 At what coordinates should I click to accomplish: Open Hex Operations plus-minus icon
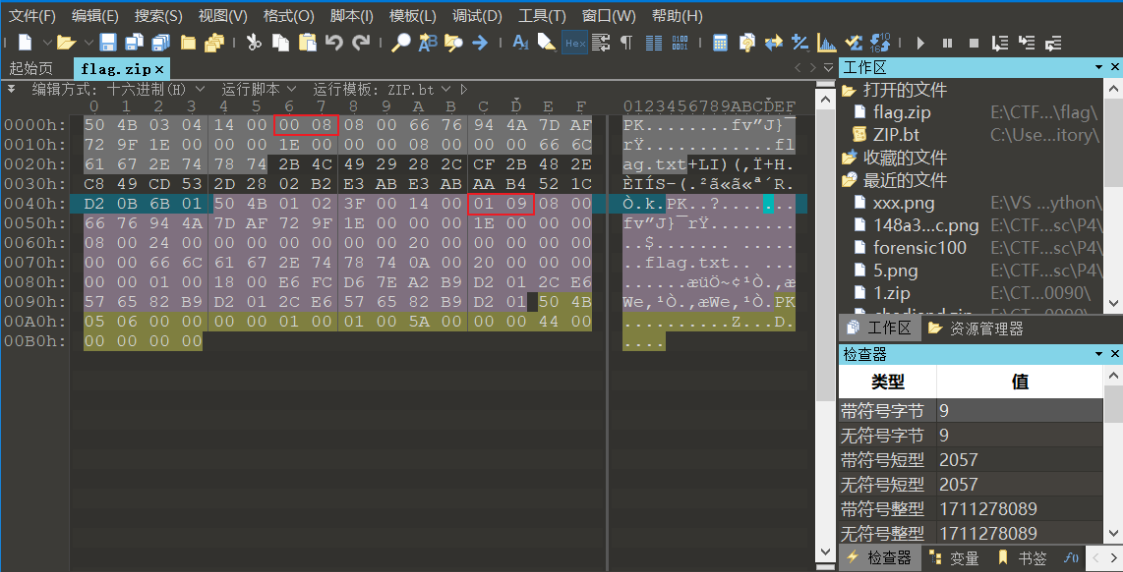(x=800, y=43)
